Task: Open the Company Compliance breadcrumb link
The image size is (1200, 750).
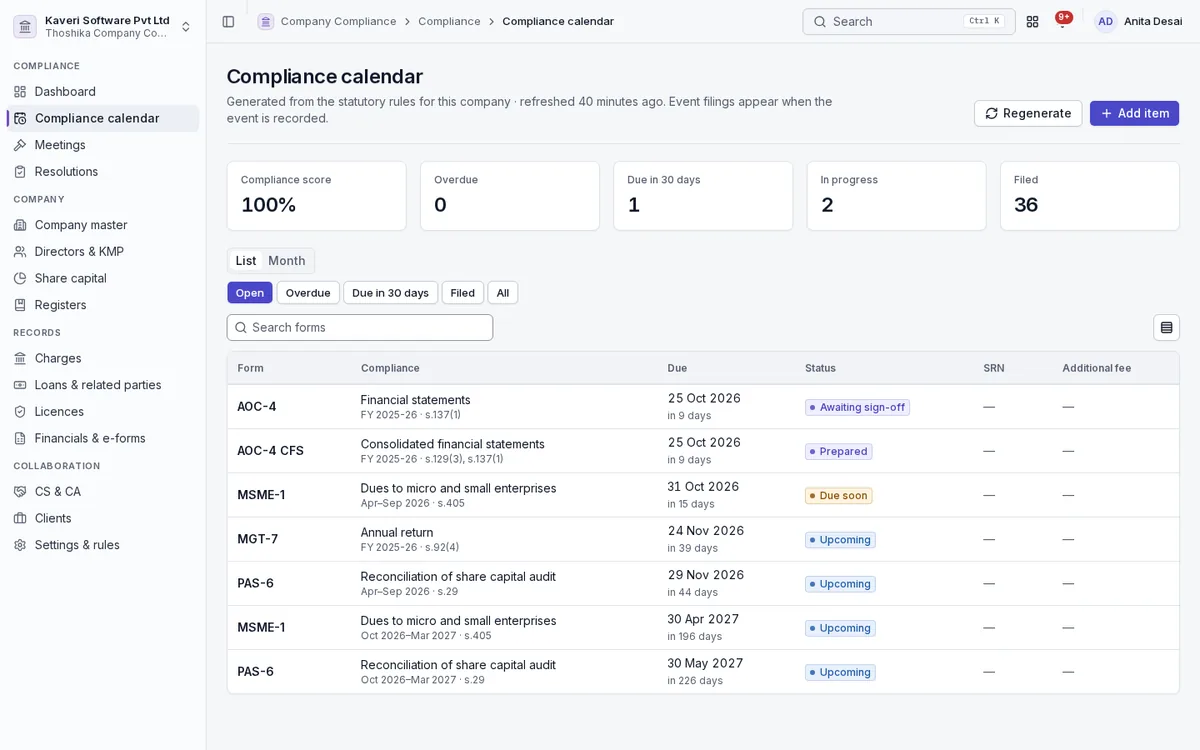Action: (338, 21)
